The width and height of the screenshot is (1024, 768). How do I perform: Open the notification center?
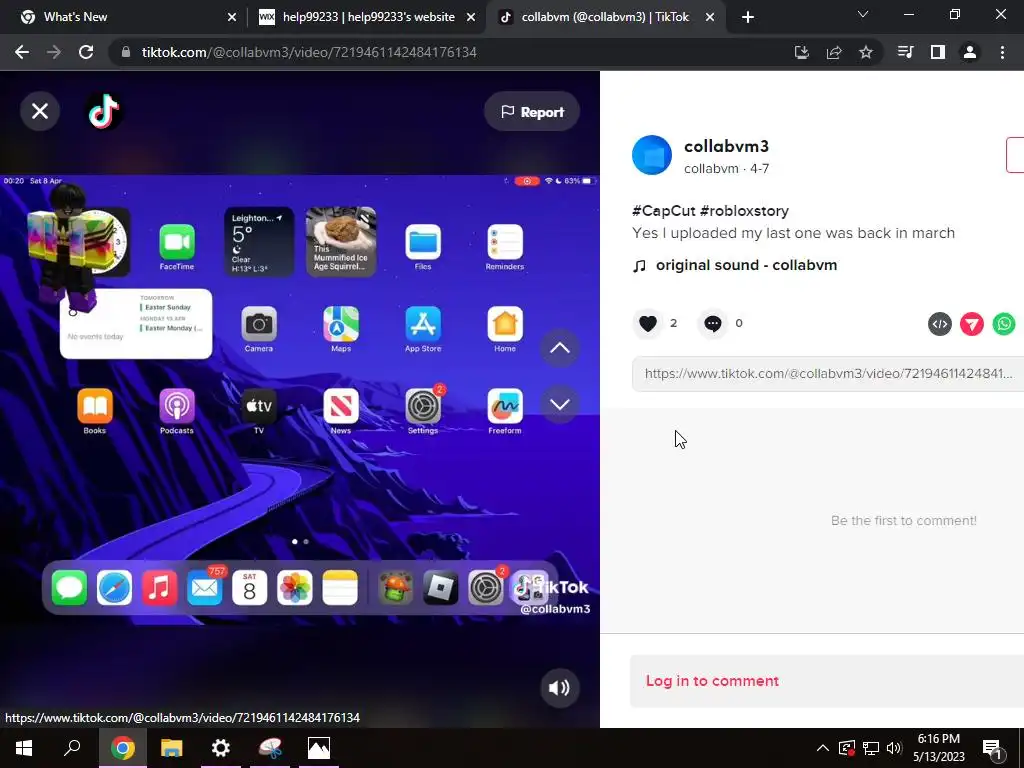[x=993, y=749]
